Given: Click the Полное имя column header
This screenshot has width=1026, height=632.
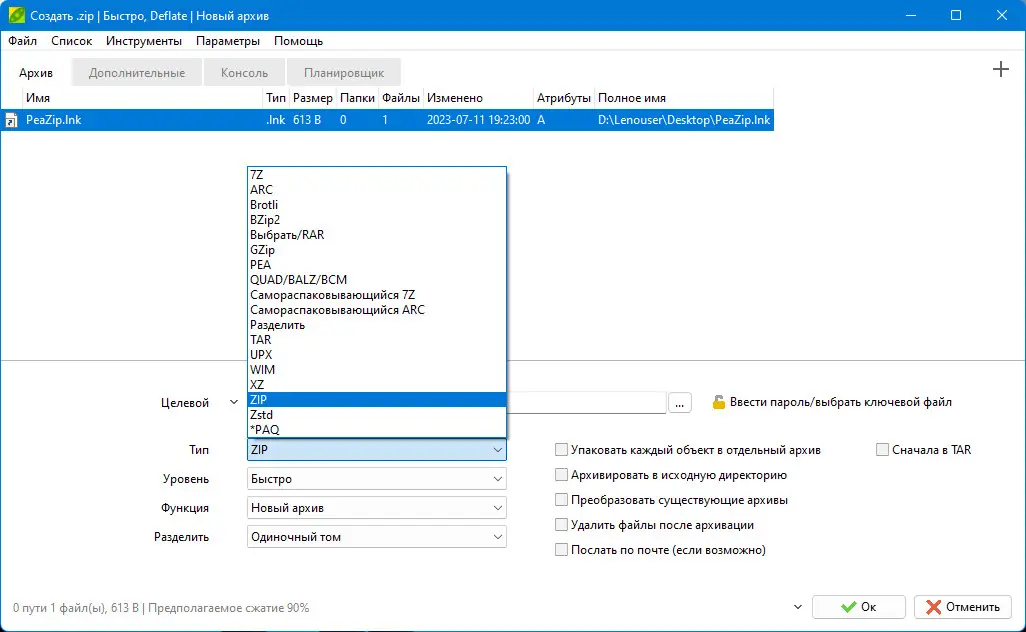Looking at the screenshot, I should (684, 98).
